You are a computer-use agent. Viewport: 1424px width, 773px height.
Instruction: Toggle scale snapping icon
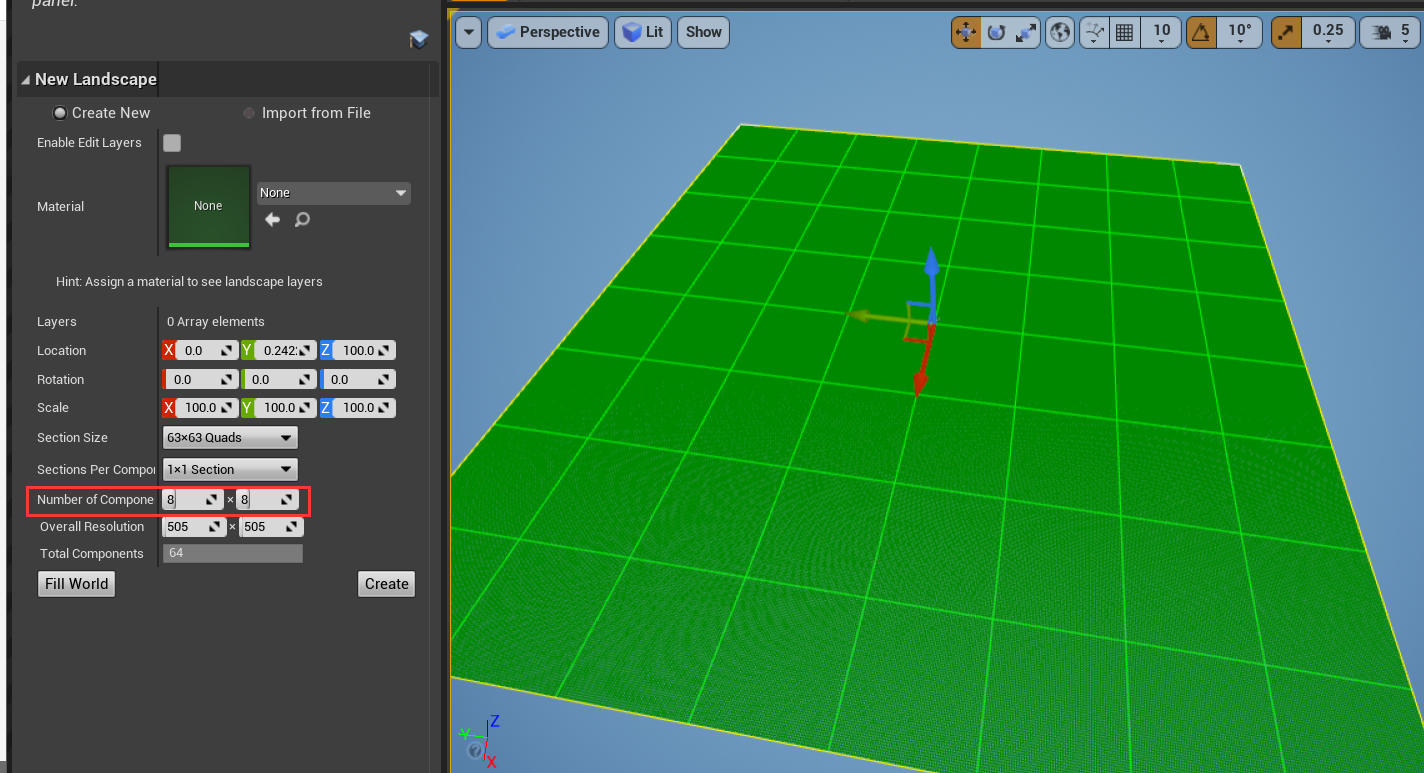[x=1286, y=32]
